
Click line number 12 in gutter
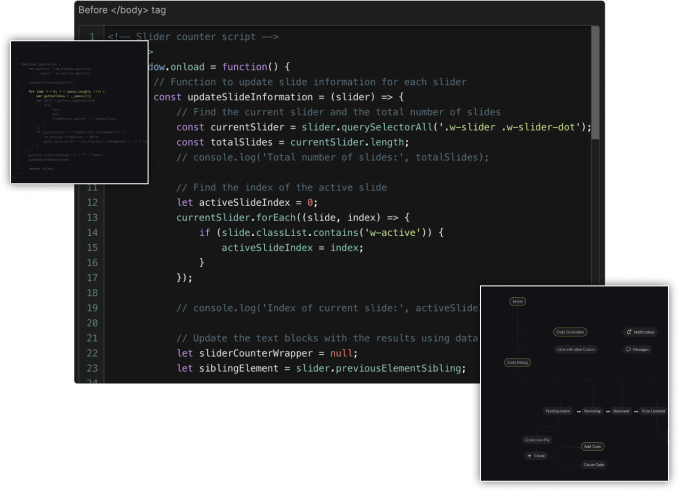[x=92, y=203]
